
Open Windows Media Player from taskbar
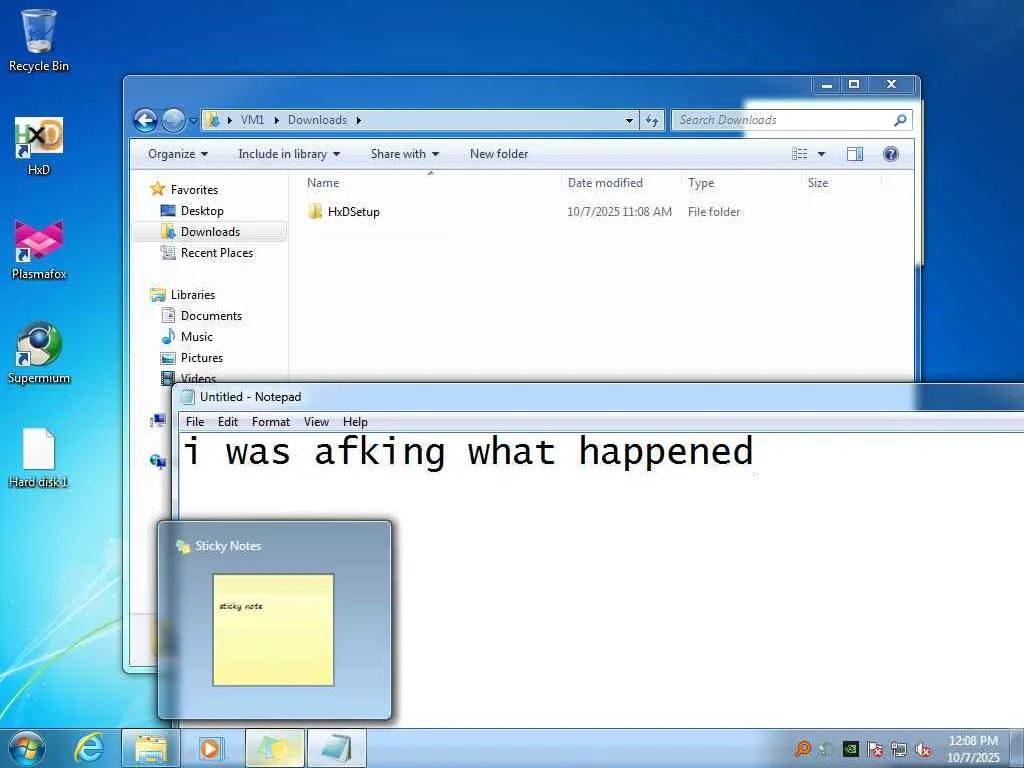point(210,748)
